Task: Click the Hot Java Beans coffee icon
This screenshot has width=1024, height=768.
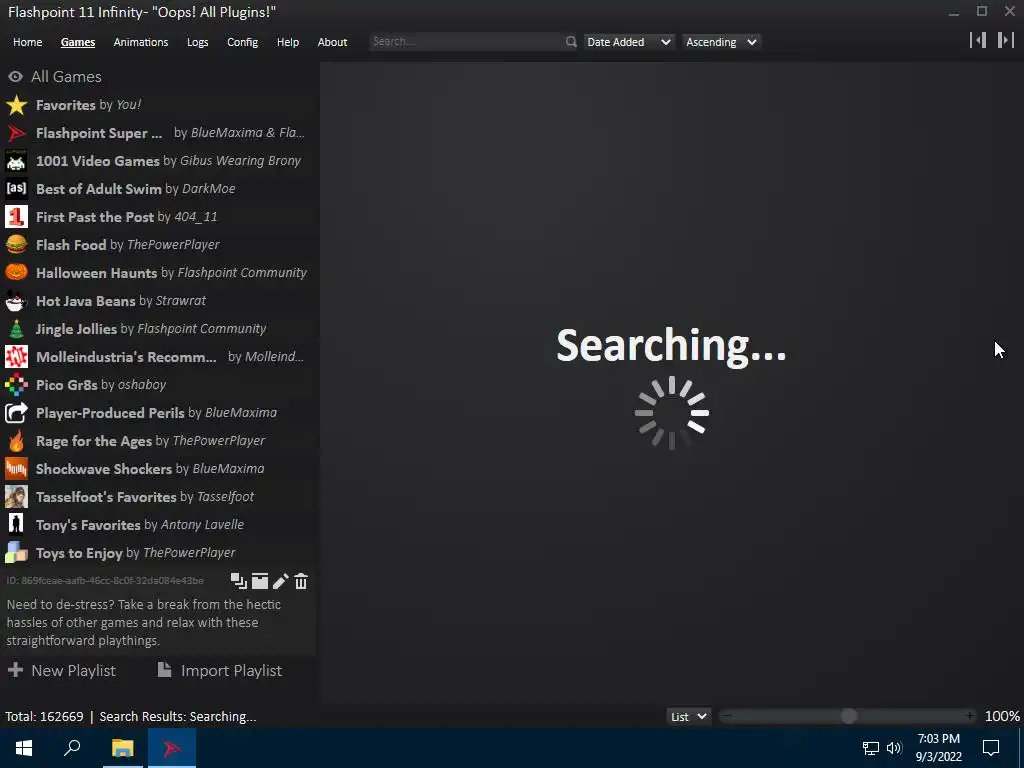Action: pos(16,301)
